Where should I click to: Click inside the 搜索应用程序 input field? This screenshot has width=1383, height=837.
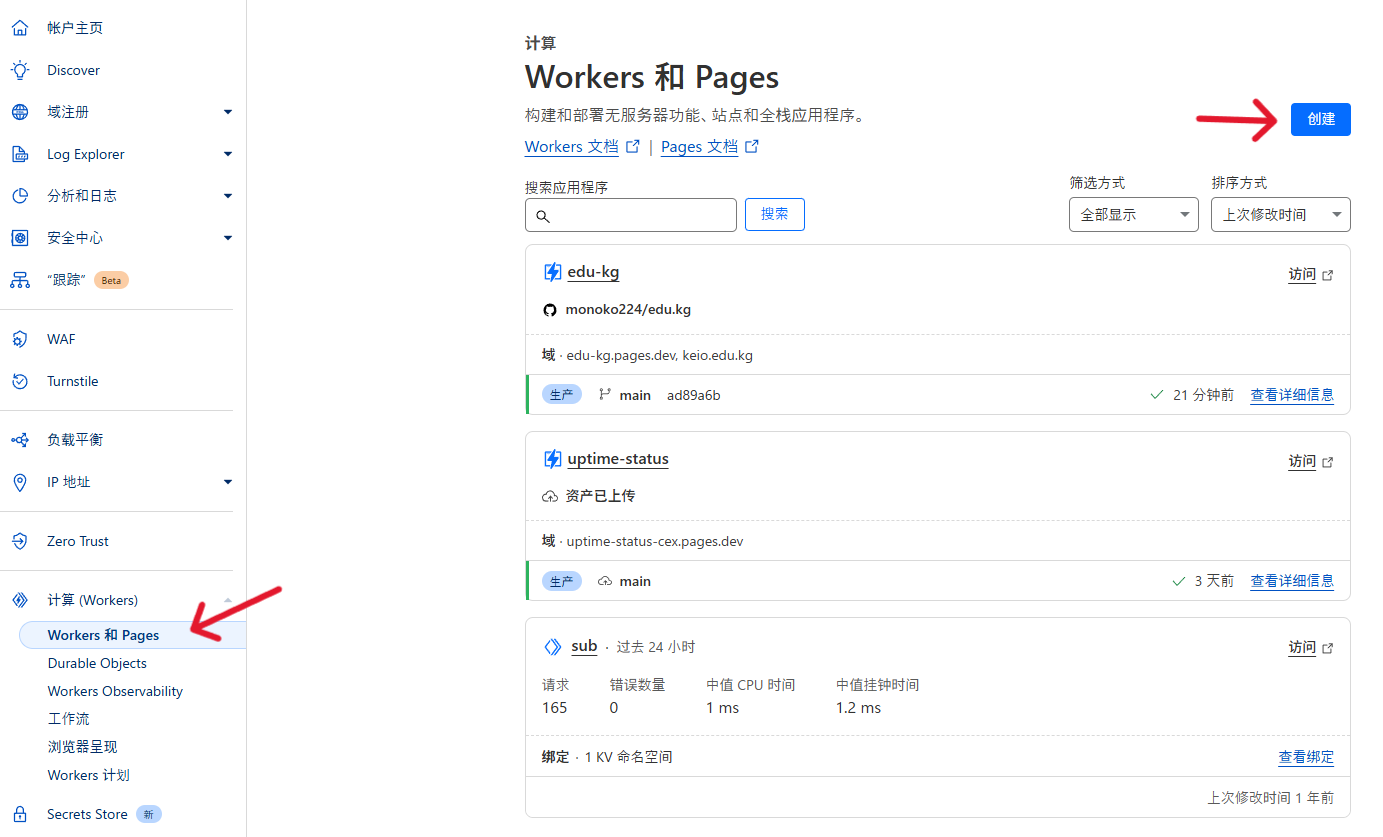(630, 215)
